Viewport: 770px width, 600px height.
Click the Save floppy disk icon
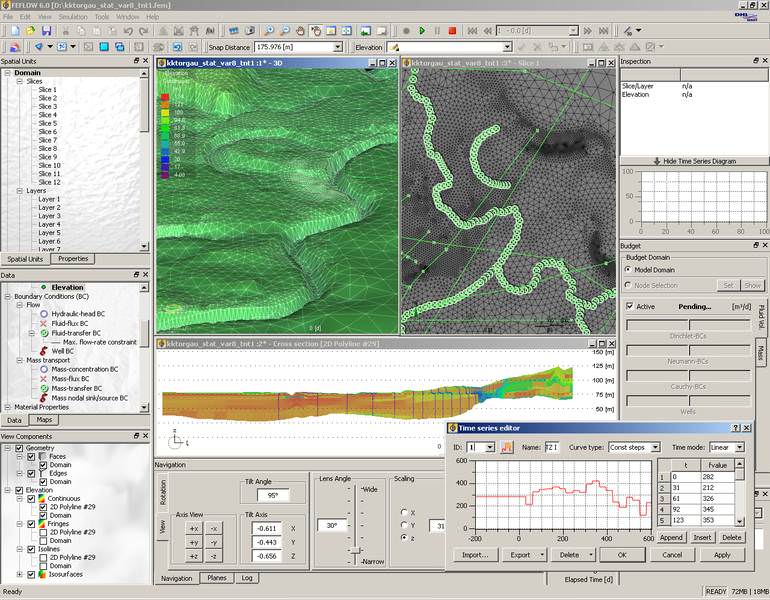tap(47, 31)
